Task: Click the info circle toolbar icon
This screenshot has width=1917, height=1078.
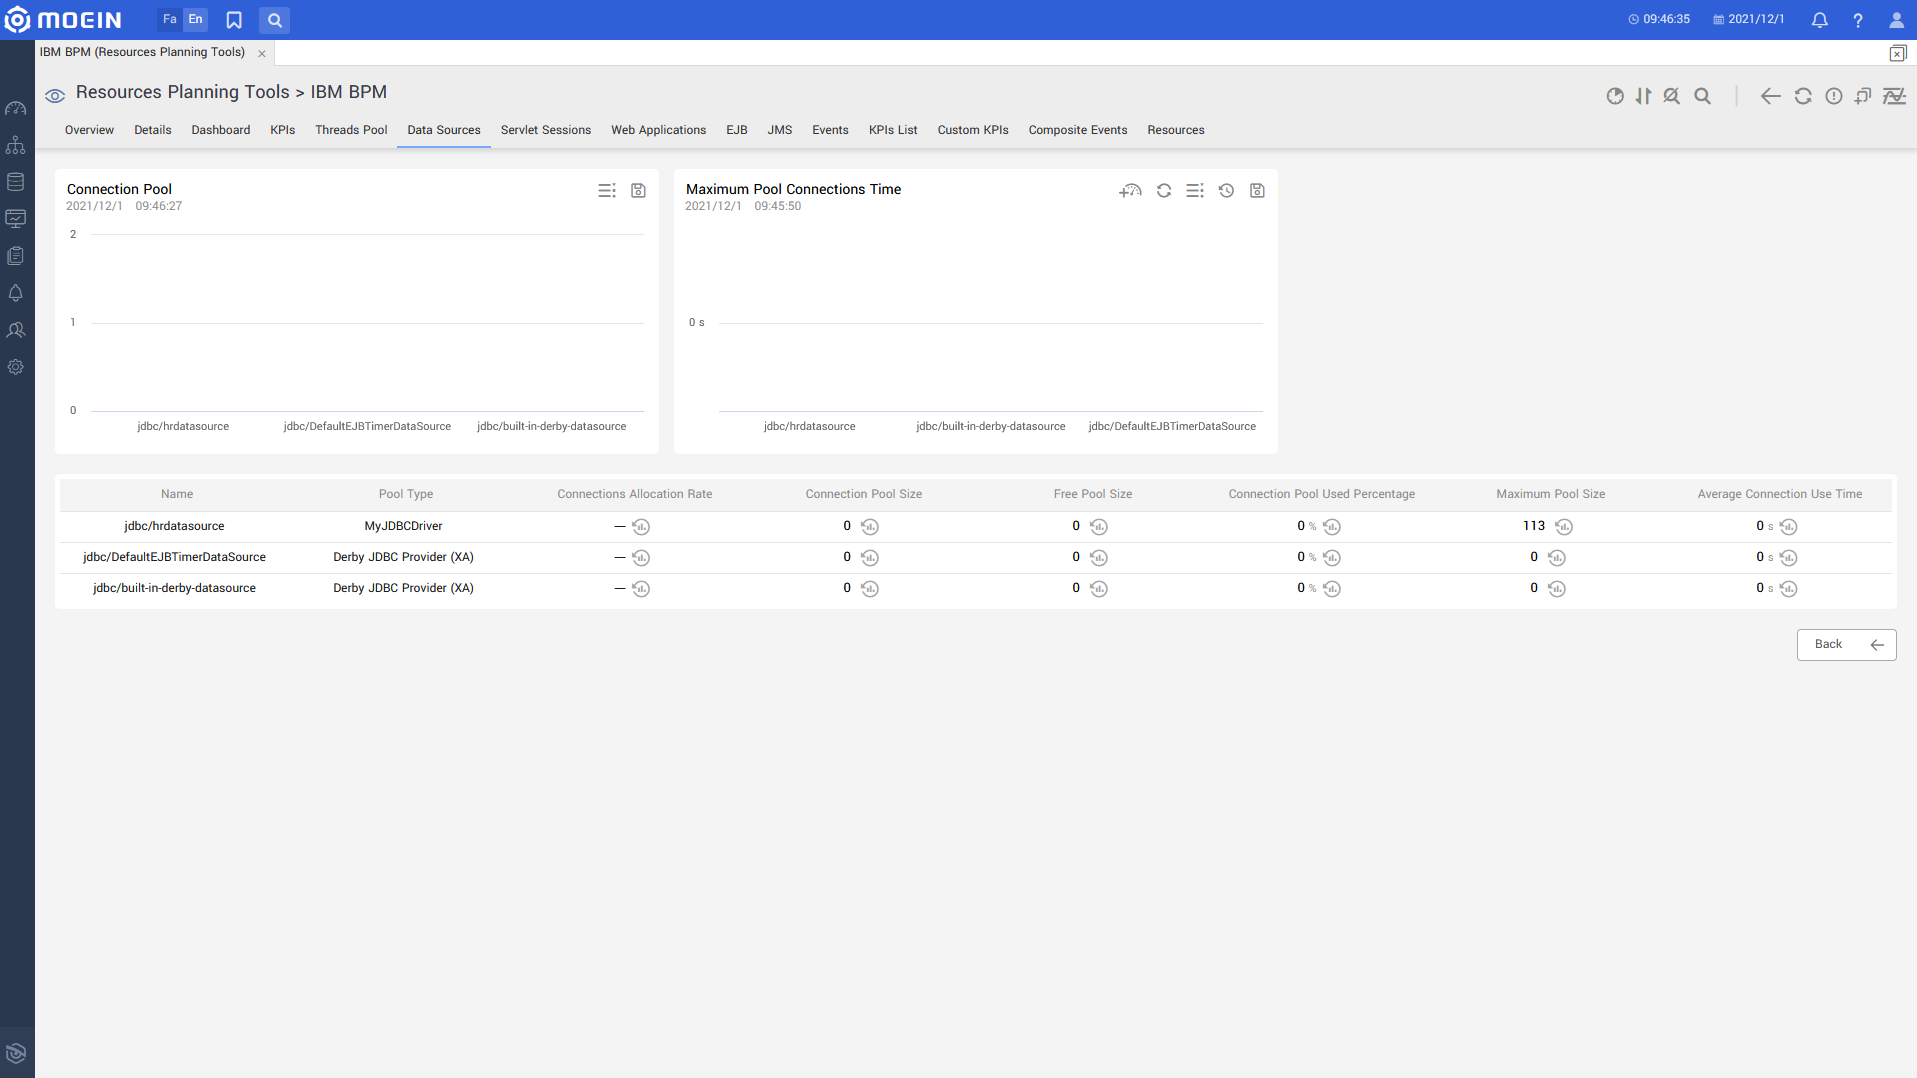Action: (x=1833, y=96)
